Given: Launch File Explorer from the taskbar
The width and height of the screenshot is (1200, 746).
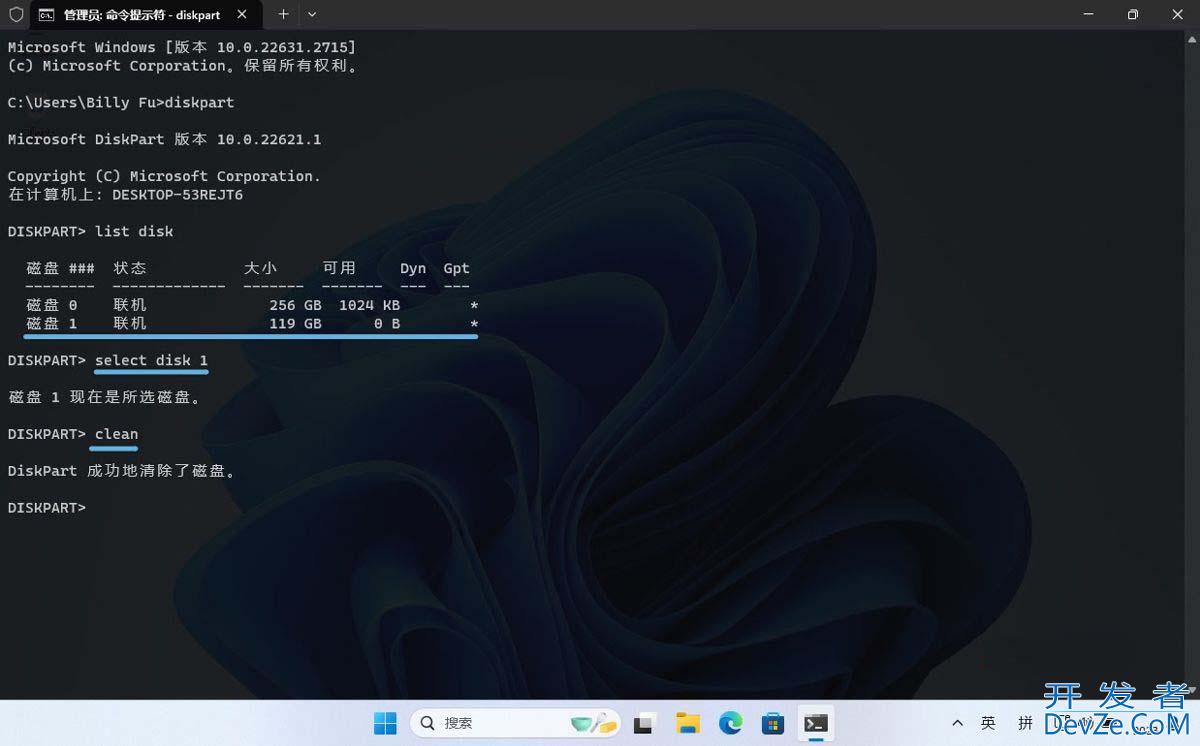Looking at the screenshot, I should pos(687,723).
